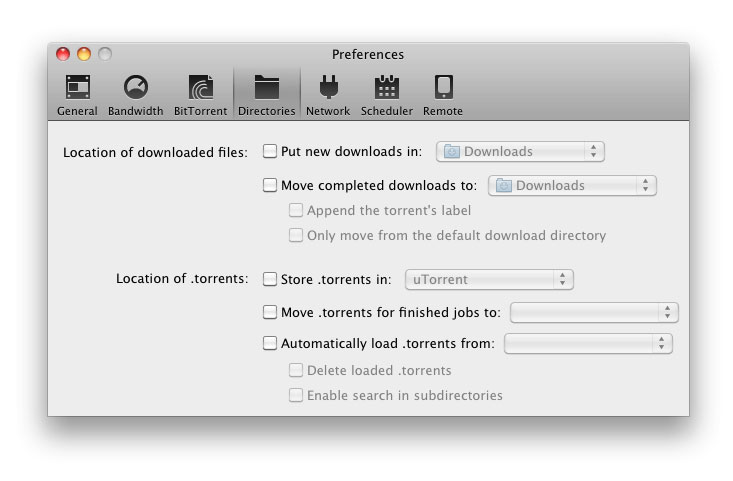Open the Network plug icon
This screenshot has width=733, height=481.
tap(327, 87)
